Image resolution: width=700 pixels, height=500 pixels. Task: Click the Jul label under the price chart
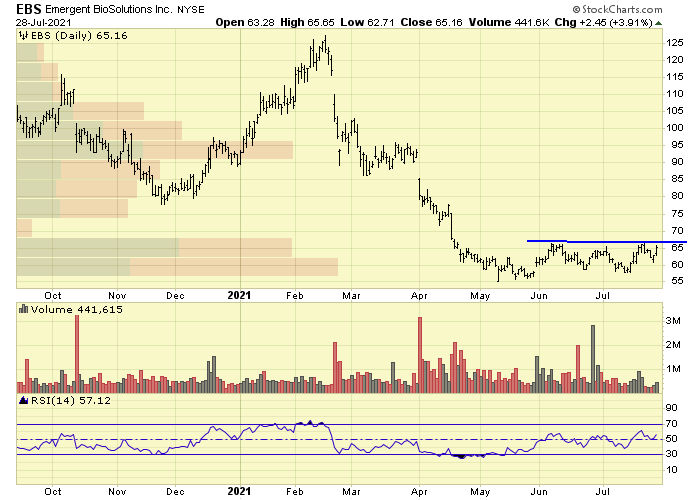click(603, 296)
